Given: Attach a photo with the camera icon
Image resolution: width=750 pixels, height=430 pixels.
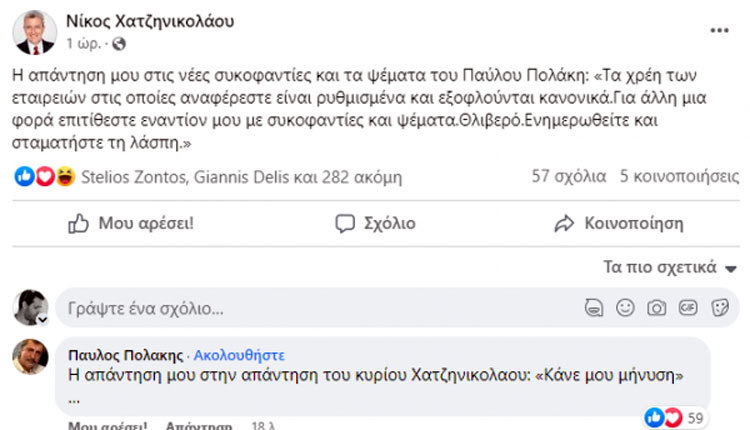Looking at the screenshot, I should 656,308.
